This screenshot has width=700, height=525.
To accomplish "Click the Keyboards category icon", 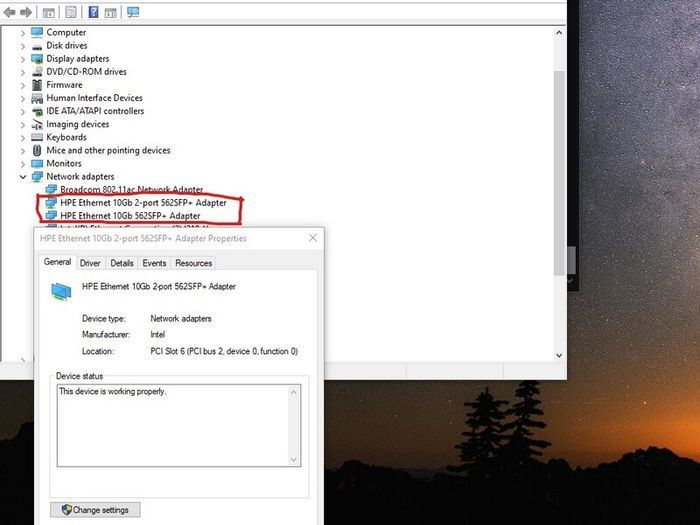I will 37,138.
